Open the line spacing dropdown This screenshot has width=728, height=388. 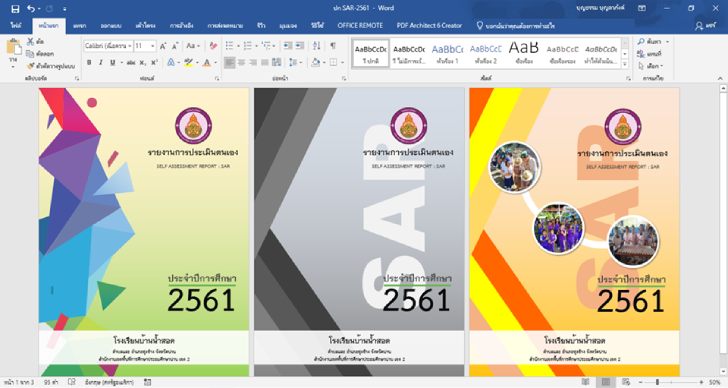click(x=295, y=62)
